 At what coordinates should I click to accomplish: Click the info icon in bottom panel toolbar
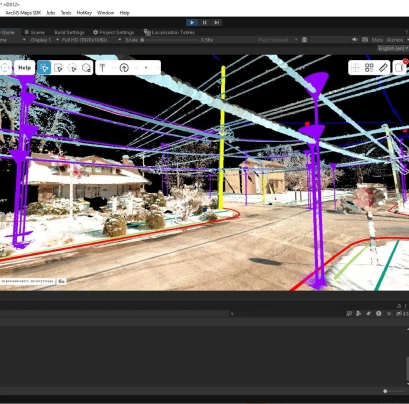tap(379, 313)
